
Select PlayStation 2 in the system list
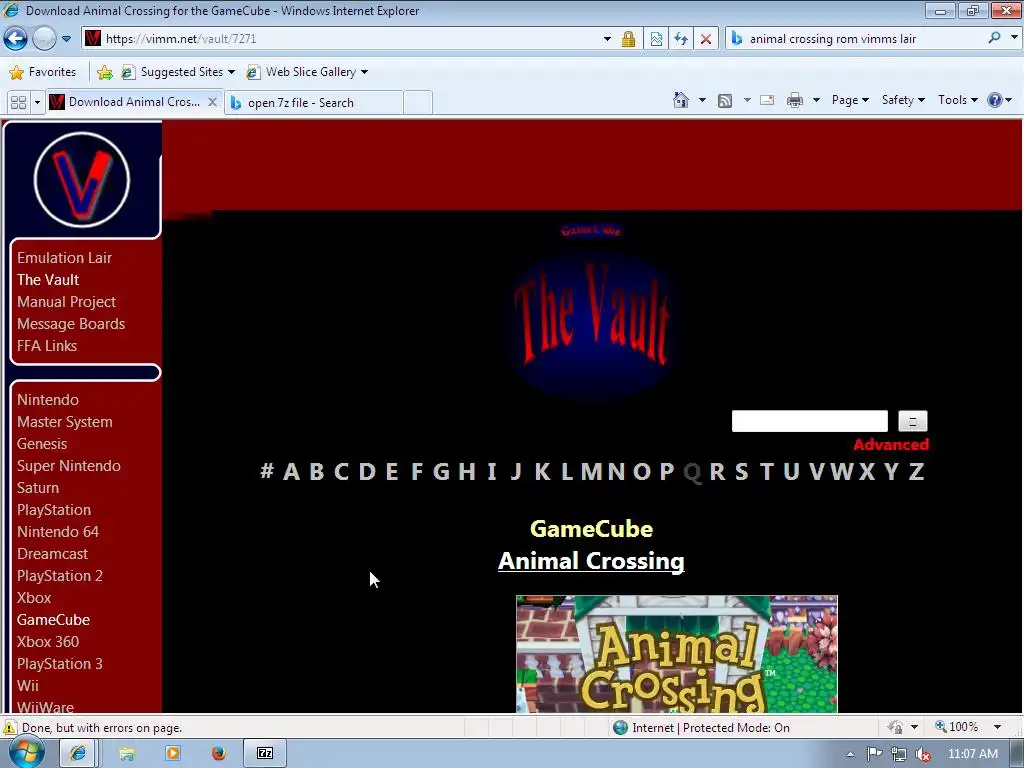[x=59, y=575]
